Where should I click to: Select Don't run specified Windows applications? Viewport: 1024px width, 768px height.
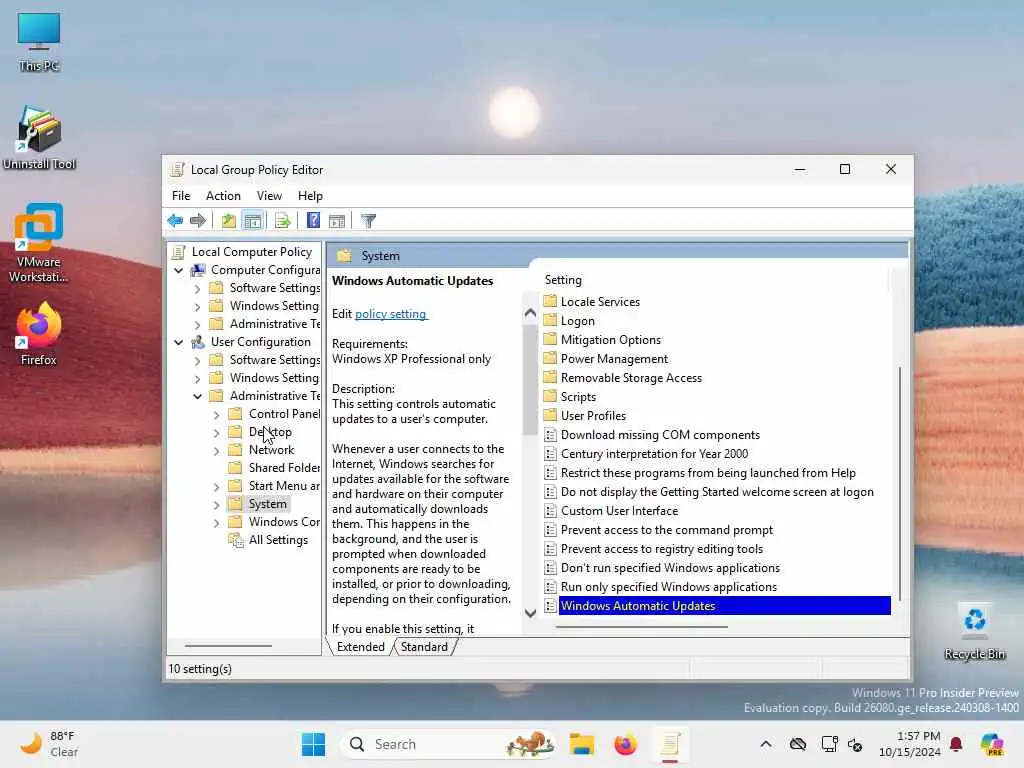(x=670, y=568)
